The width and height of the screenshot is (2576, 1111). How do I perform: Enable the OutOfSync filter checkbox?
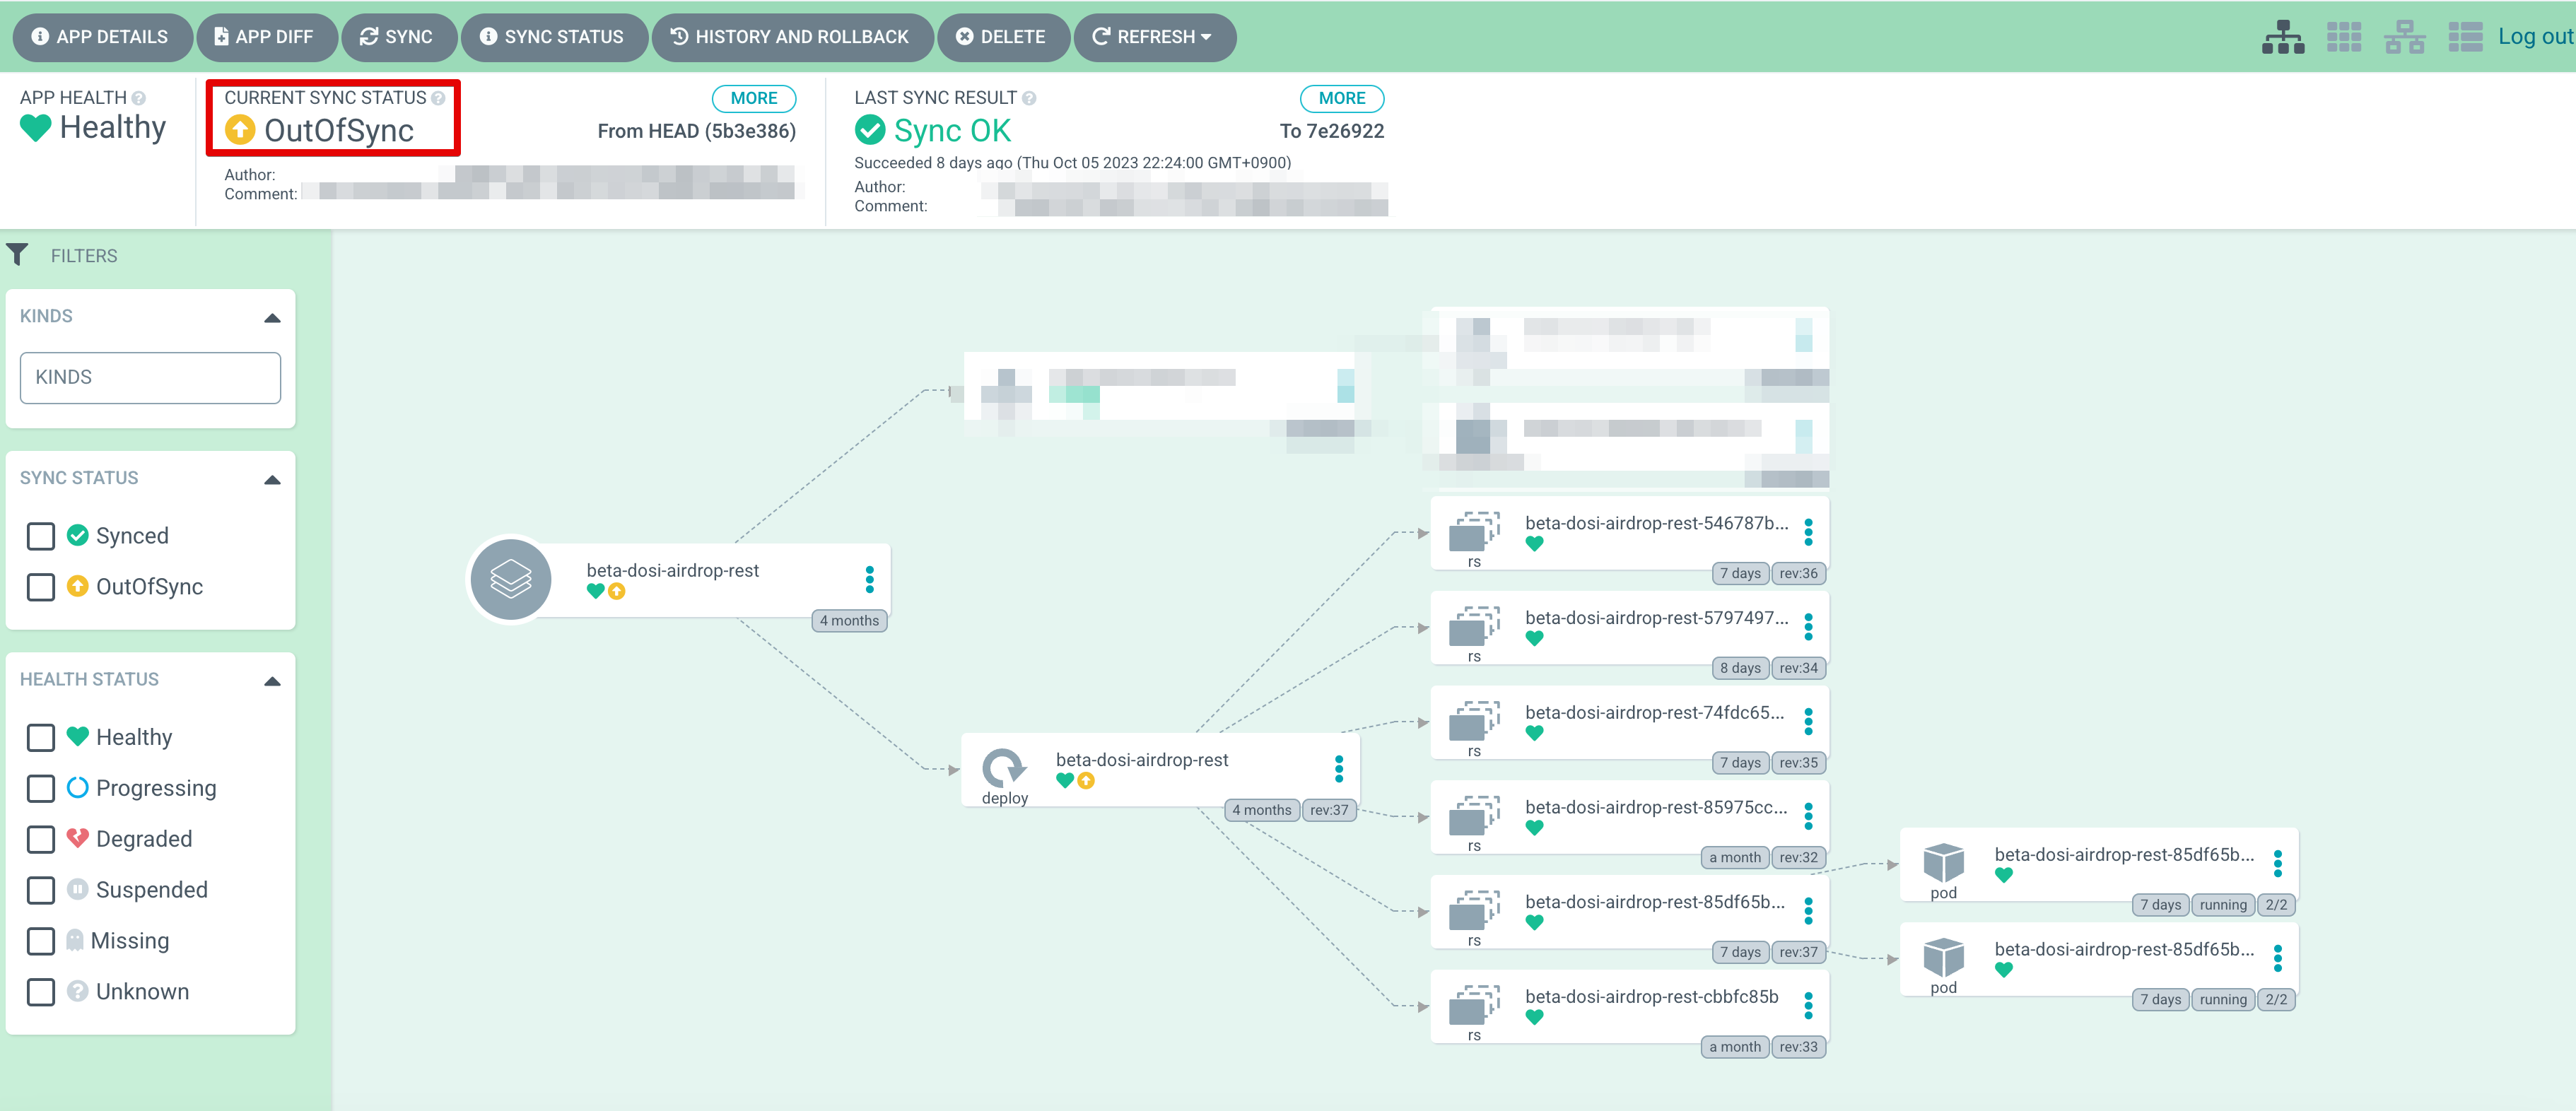point(41,587)
